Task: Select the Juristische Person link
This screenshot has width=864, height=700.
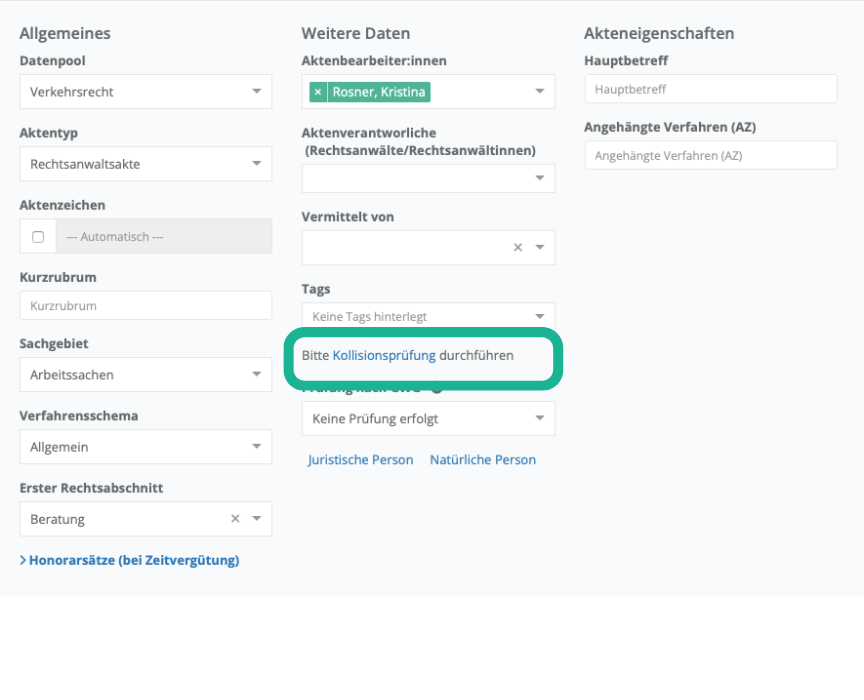Action: pos(360,460)
